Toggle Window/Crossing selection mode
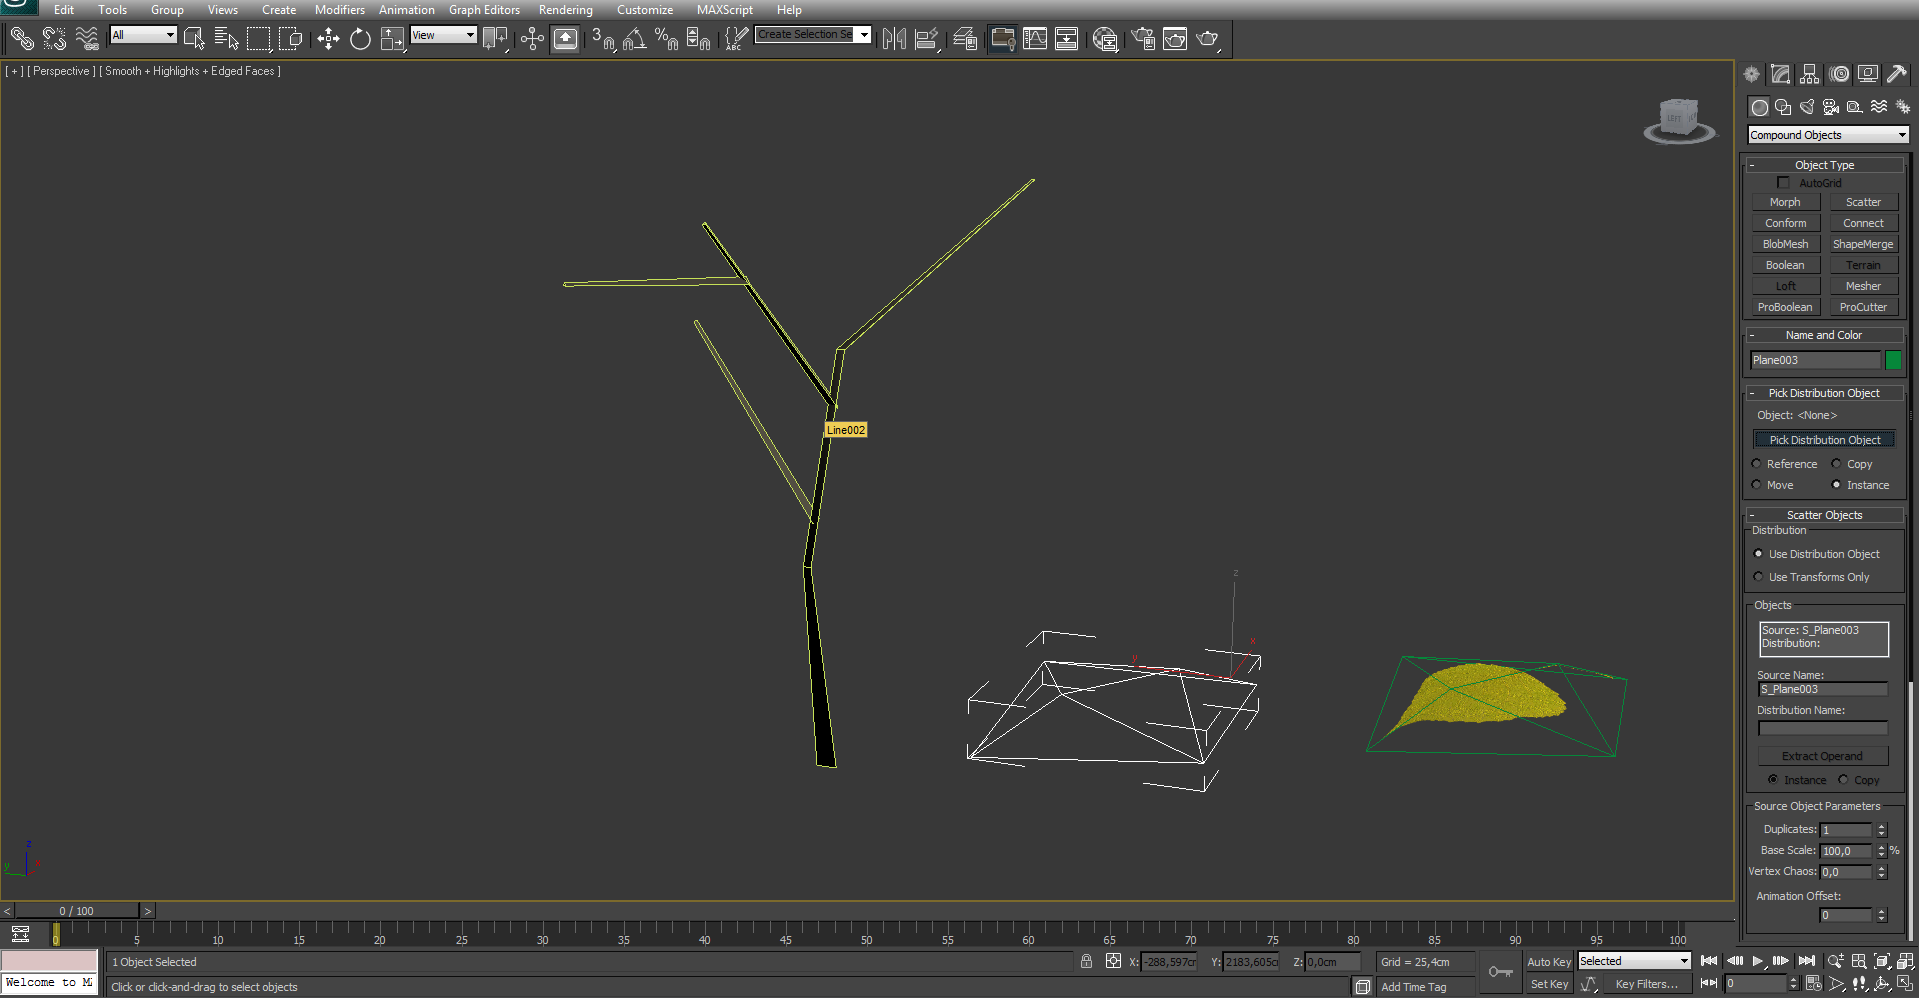1919x998 pixels. coord(291,39)
